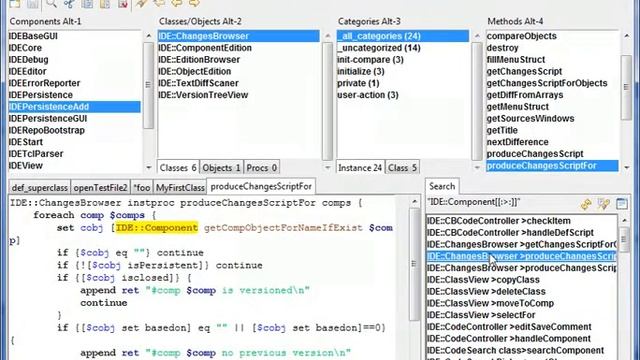Click the Components list scrollbar thumb
The height and width of the screenshot is (360, 640).
point(149,85)
